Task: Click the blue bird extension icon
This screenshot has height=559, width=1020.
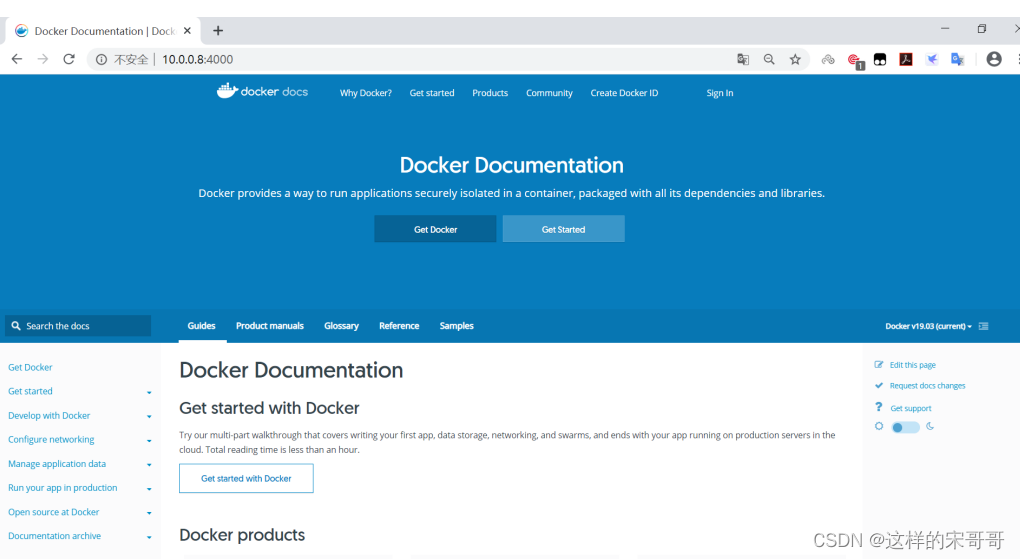Action: coord(932,59)
